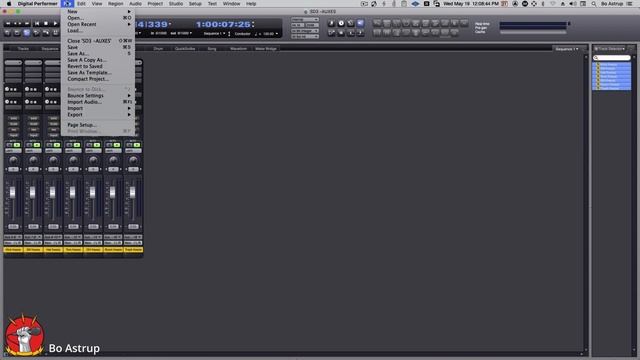Toggle the green automation button on second mixer strip
Screen dimensions: 640x360
pos(37,145)
